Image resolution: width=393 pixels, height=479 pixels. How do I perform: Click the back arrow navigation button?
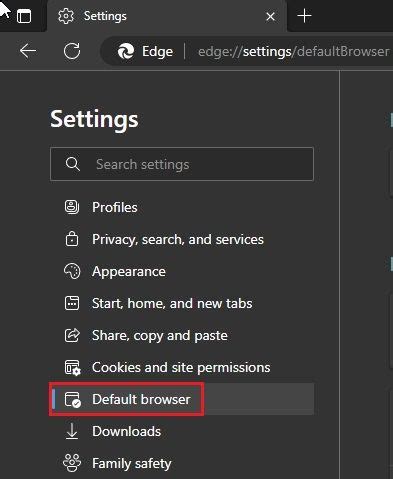click(28, 51)
